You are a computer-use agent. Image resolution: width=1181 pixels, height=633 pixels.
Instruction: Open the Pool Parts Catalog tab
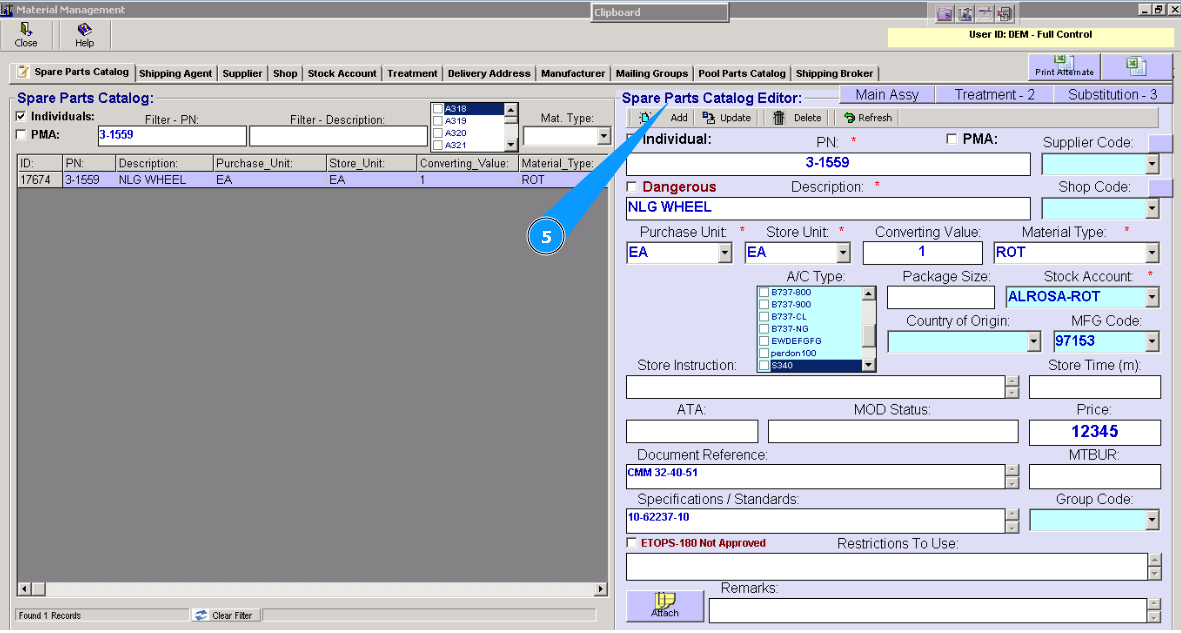click(x=742, y=73)
